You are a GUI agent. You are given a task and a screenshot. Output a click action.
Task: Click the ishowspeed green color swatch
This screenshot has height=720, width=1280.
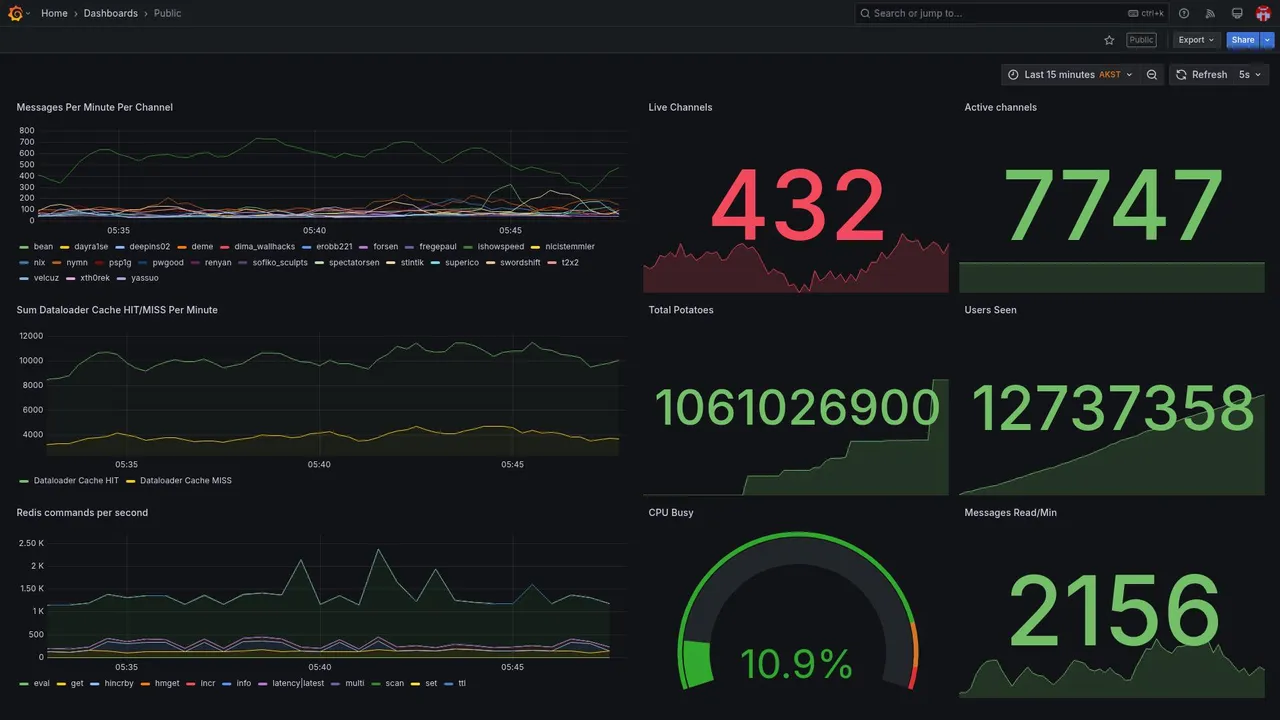point(468,247)
